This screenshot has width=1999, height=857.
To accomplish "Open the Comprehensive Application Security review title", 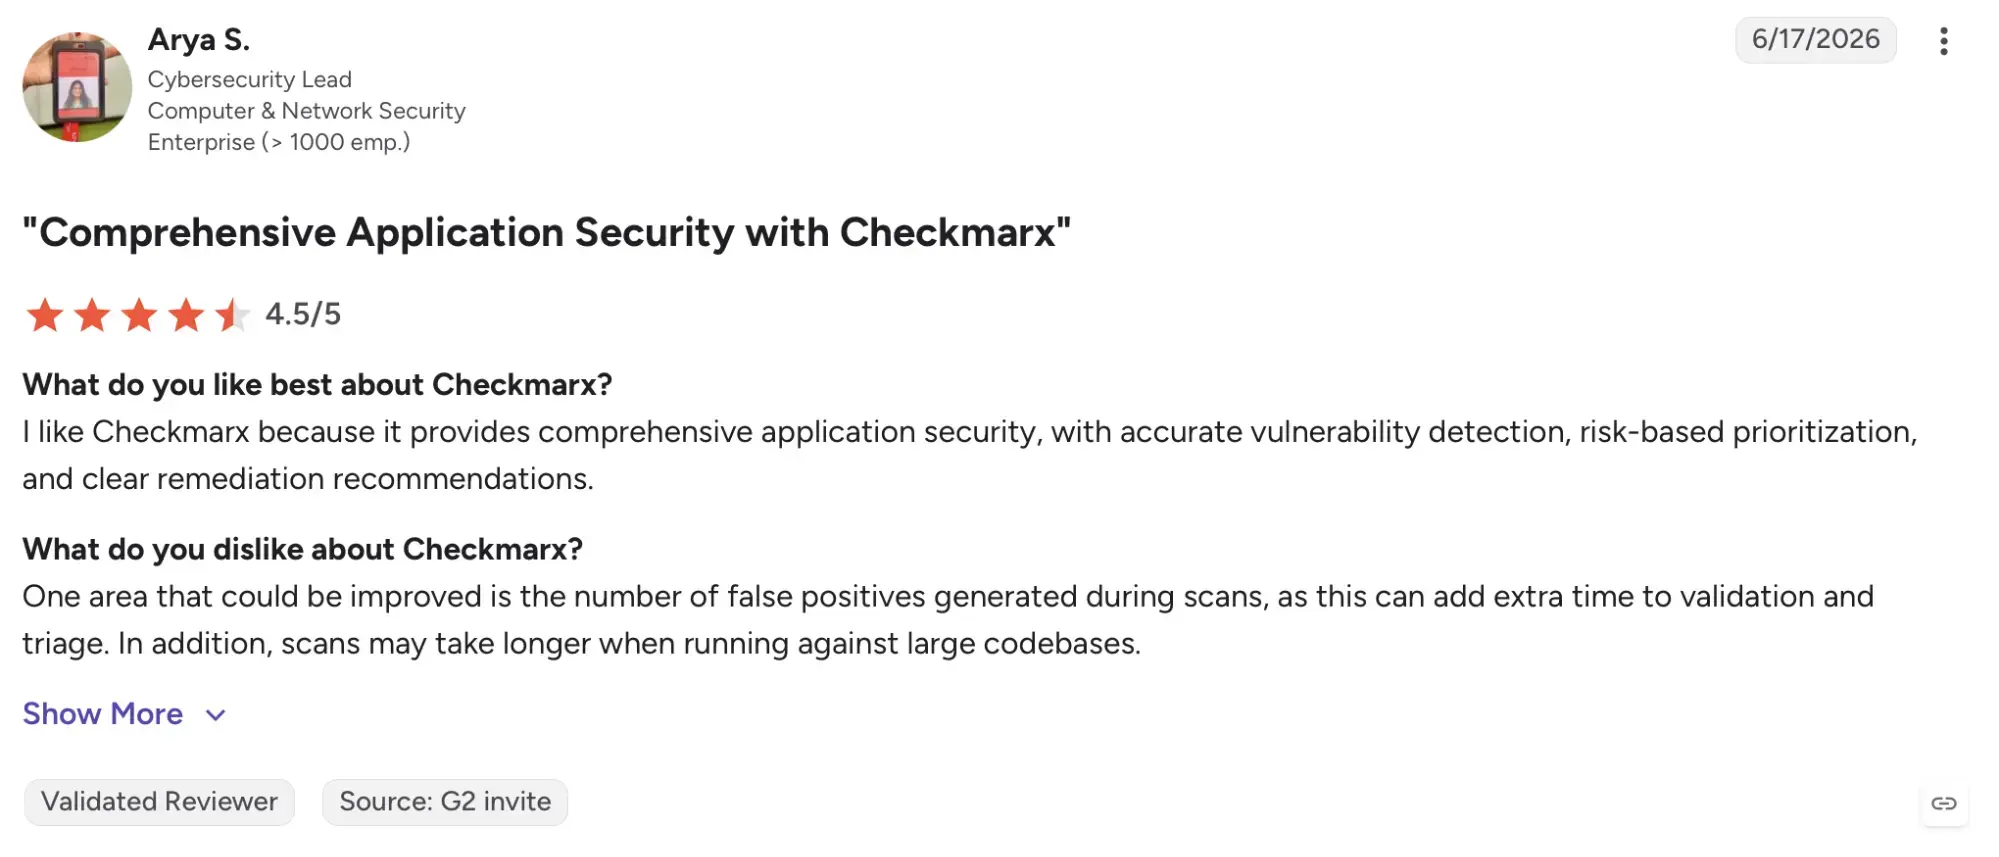I will pyautogui.click(x=547, y=232).
